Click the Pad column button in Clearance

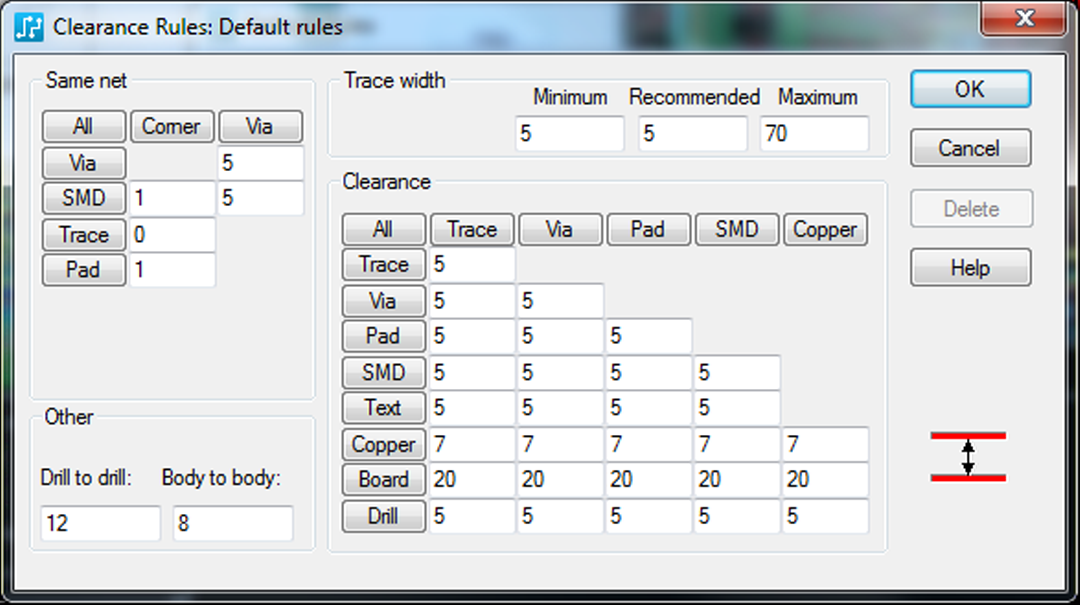pyautogui.click(x=648, y=229)
